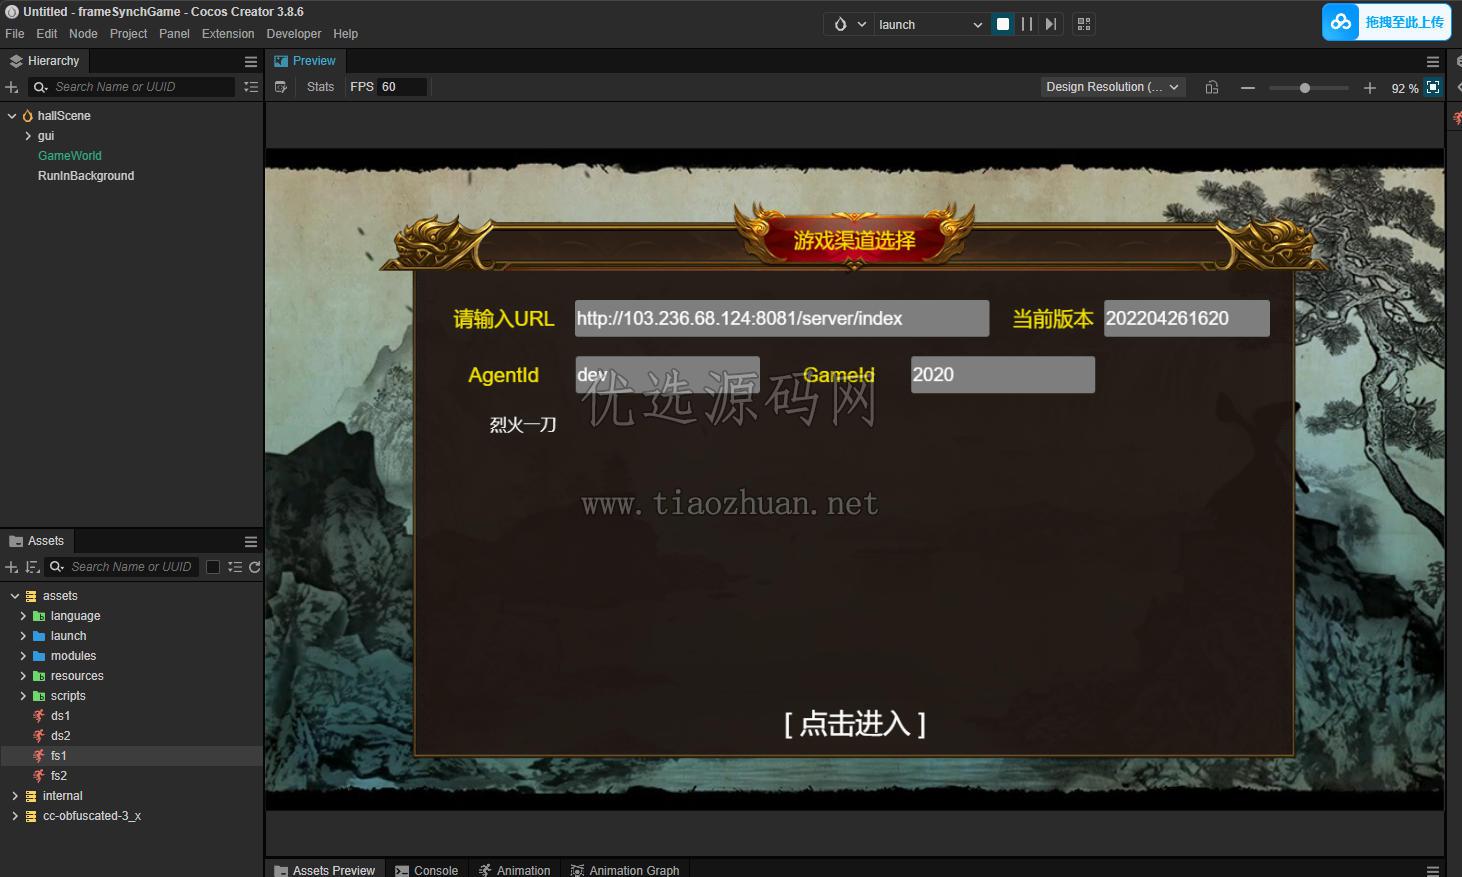Stop the running preview
This screenshot has width=1462, height=877.
(x=1003, y=24)
